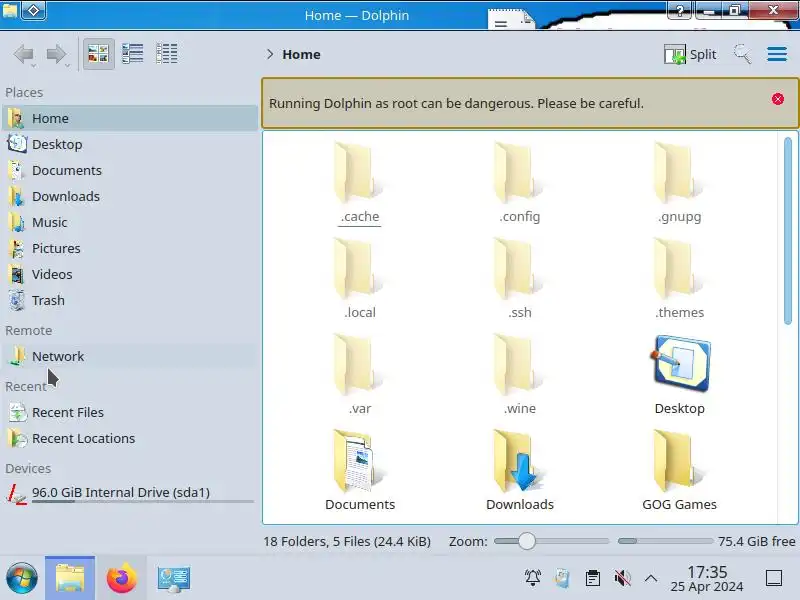Screen dimensions: 800x600
Task: Activate the file manager taskbar button
Action: tap(70, 578)
